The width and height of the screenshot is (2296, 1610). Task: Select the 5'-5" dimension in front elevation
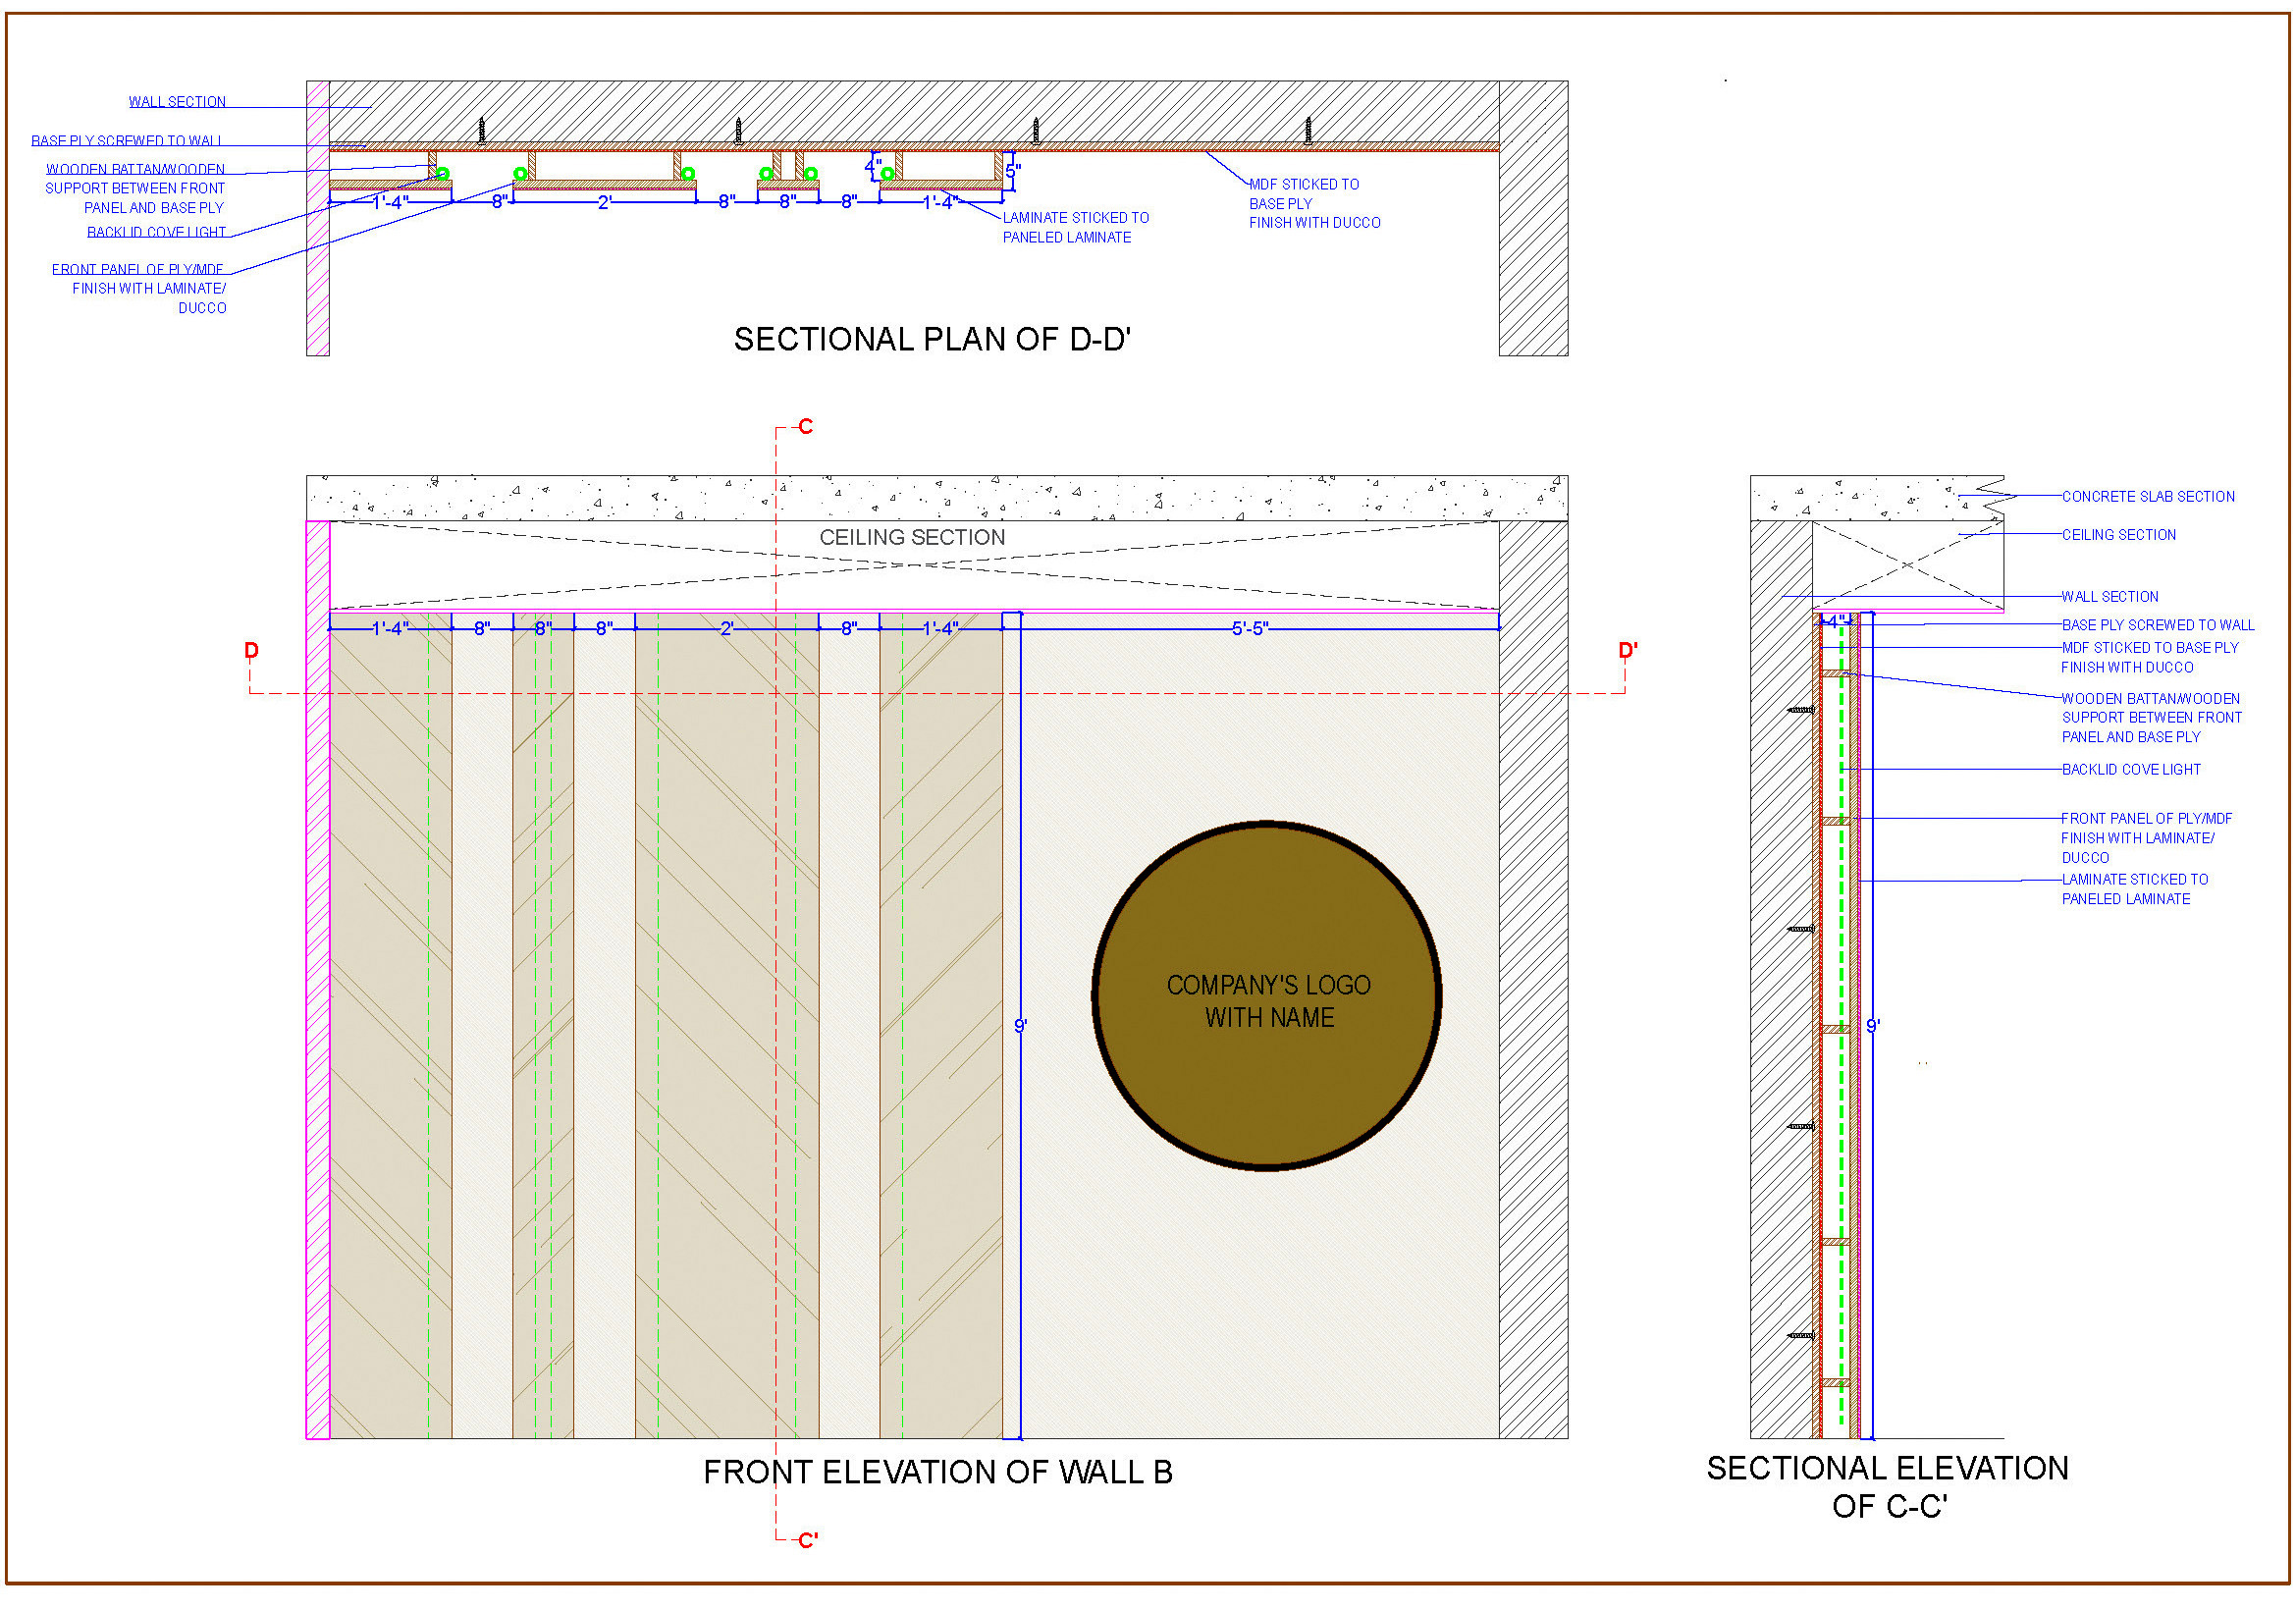1249,629
